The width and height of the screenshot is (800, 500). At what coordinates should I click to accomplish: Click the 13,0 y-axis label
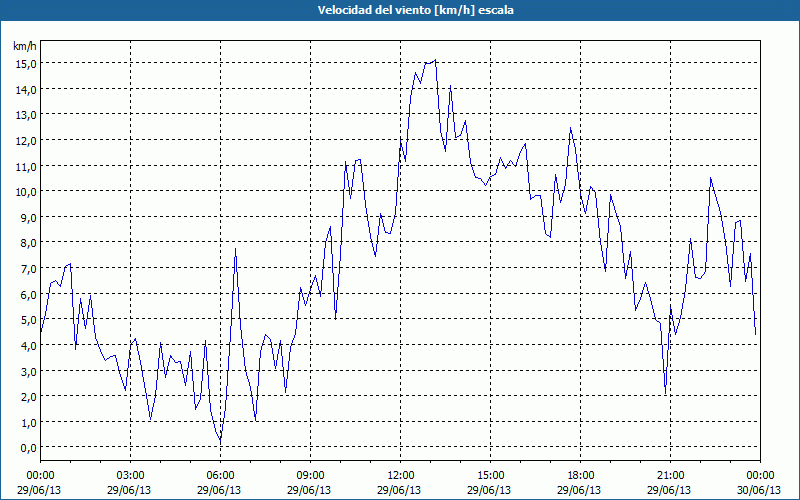(26, 115)
